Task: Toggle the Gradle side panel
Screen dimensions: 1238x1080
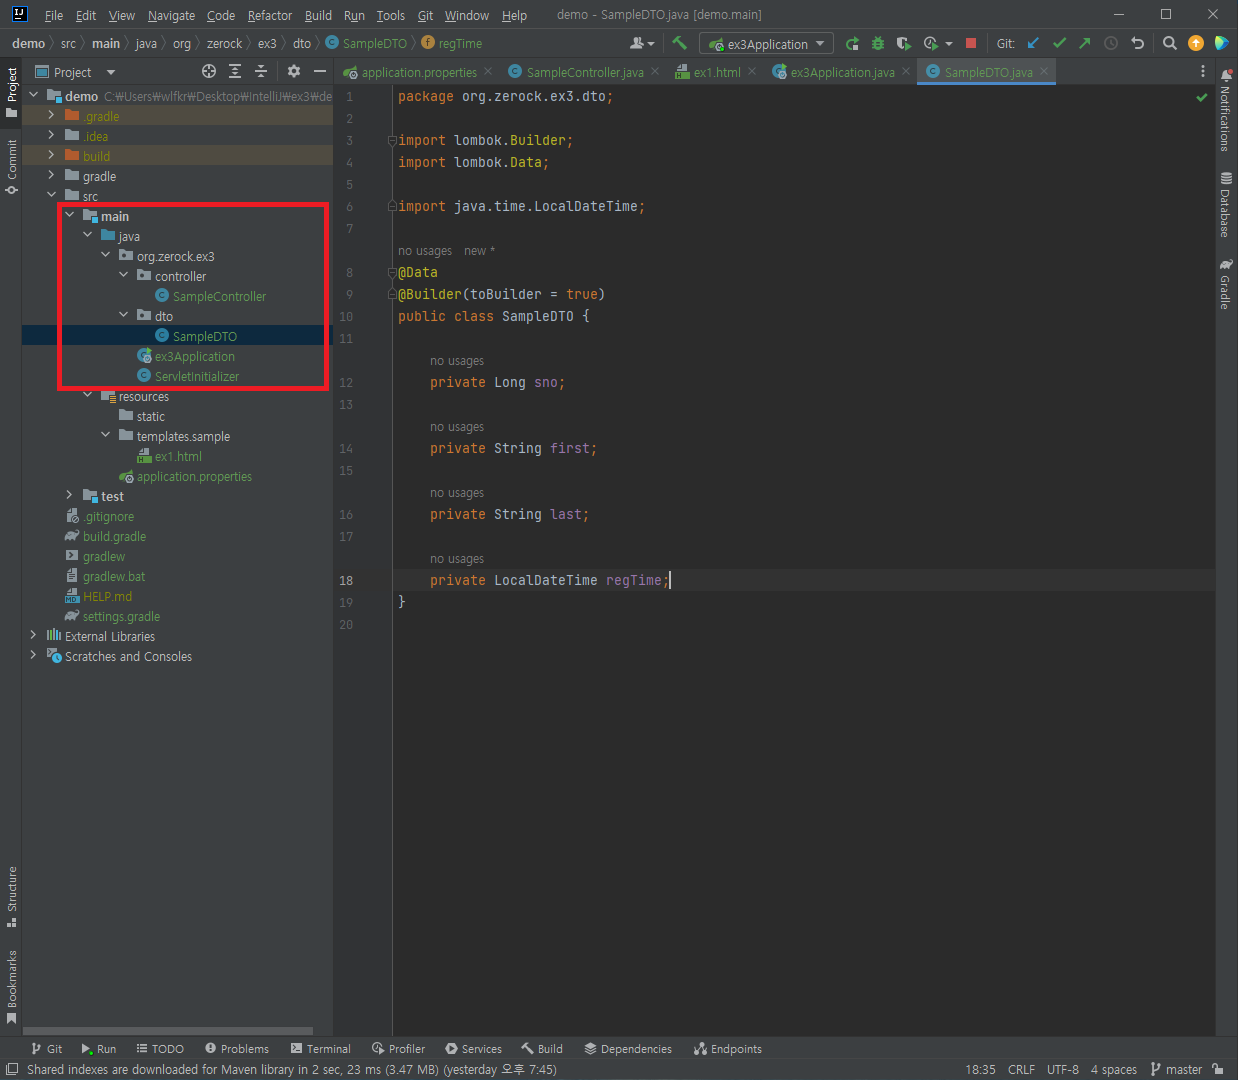Action: pyautogui.click(x=1226, y=284)
